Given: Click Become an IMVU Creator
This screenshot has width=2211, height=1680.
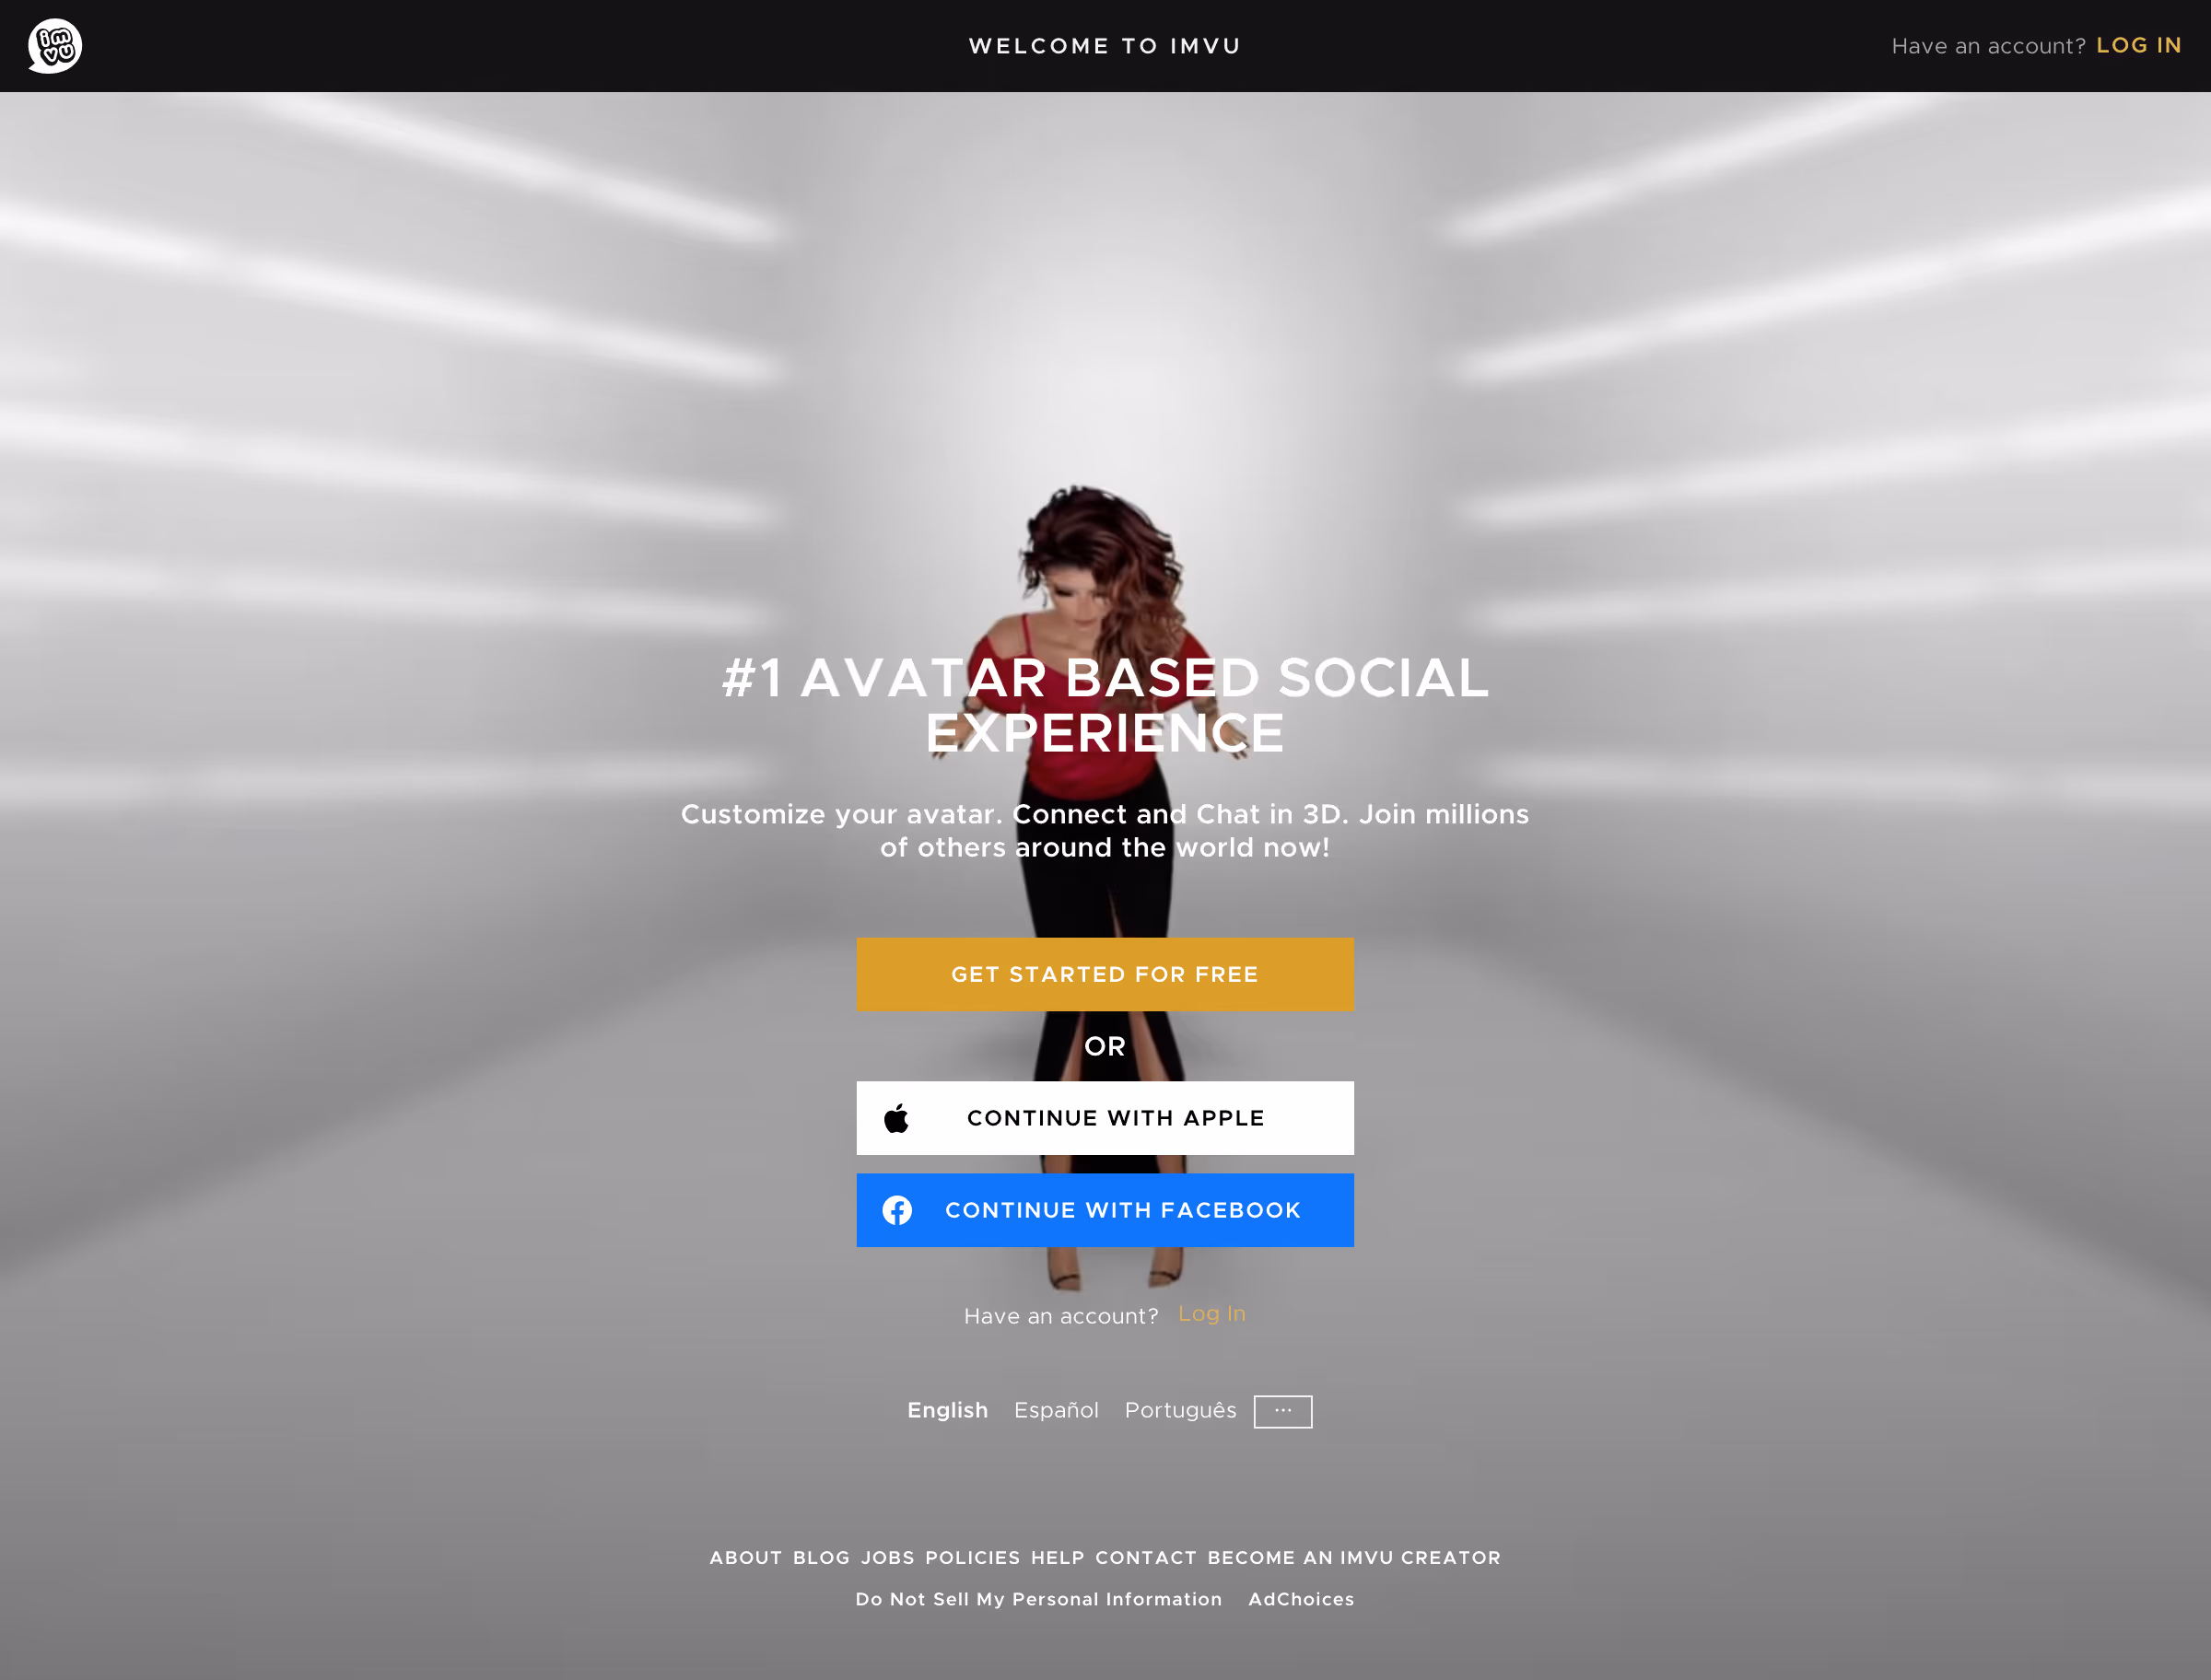Looking at the screenshot, I should (x=1354, y=1558).
